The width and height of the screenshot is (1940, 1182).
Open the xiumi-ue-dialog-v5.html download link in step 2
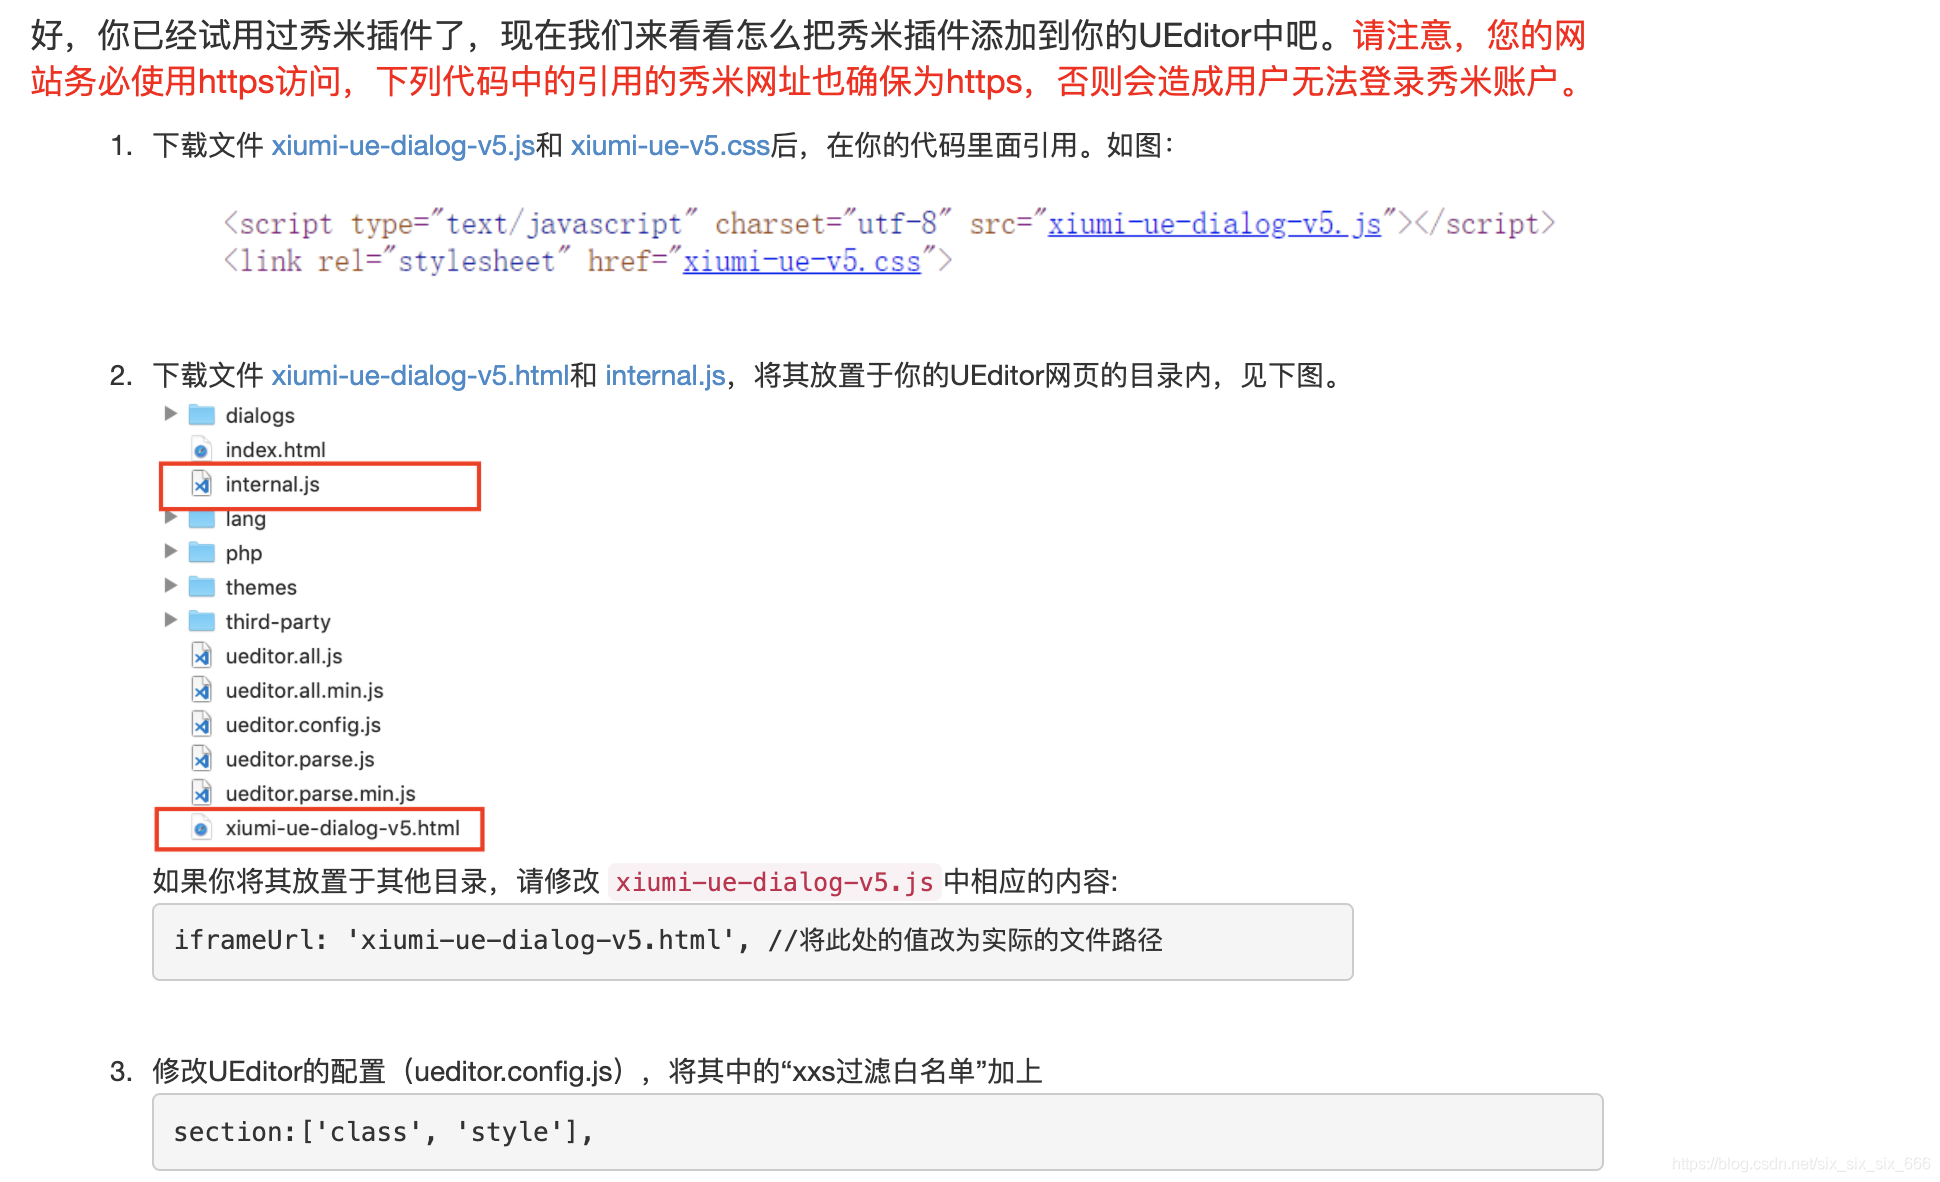coord(419,376)
